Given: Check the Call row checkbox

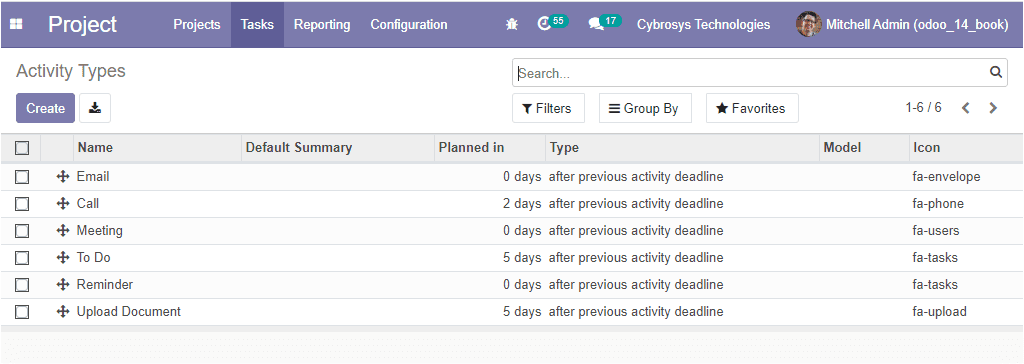Looking at the screenshot, I should pos(22,204).
